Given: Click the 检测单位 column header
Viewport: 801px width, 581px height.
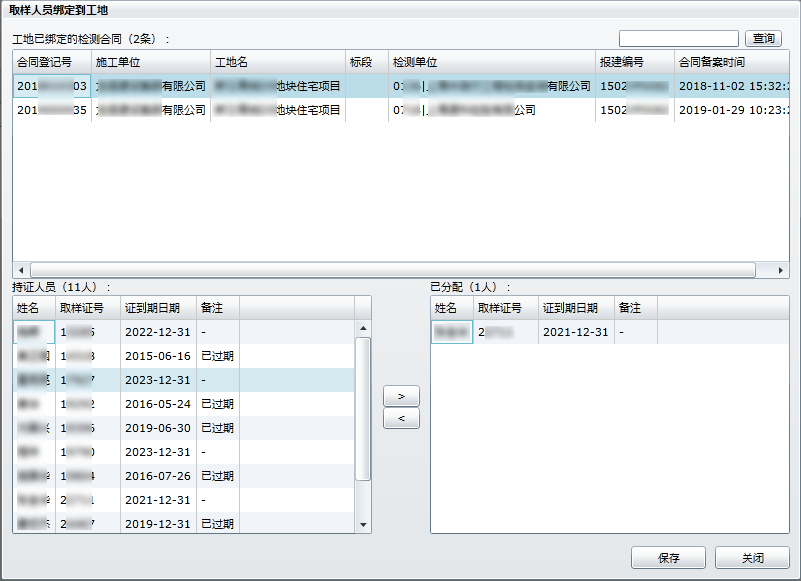Looking at the screenshot, I should [490, 62].
